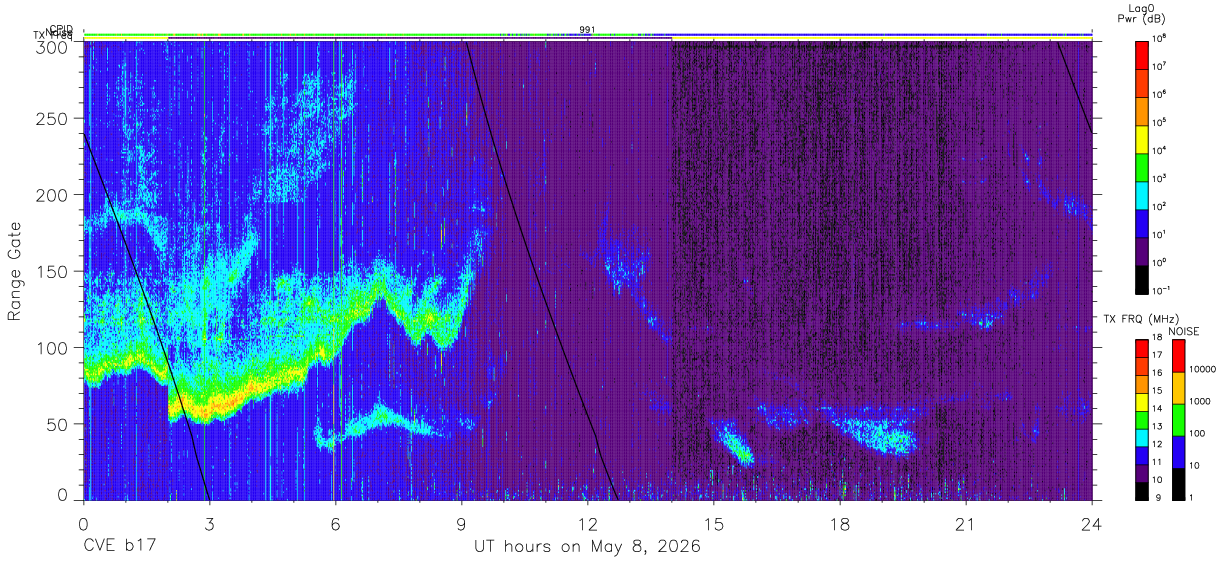The image size is (1228, 567).
Task: Click the 'UT hours on May 8, 2026' axis label
Action: 587,547
